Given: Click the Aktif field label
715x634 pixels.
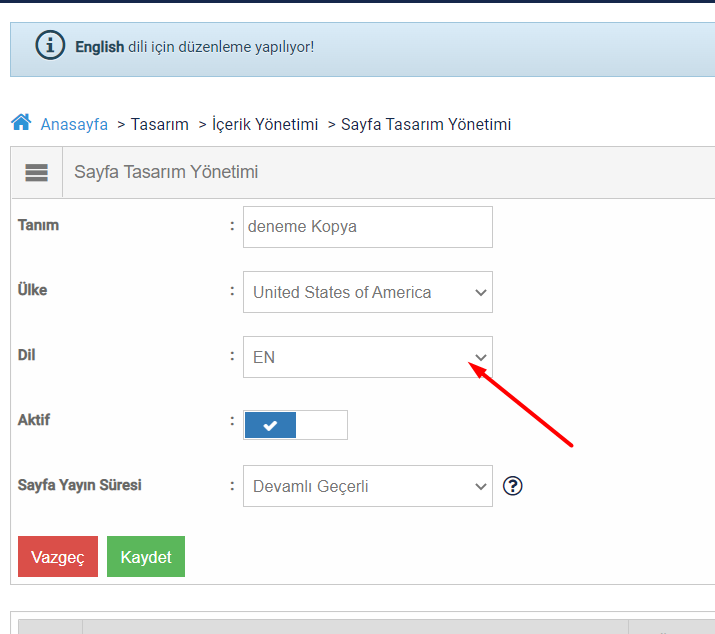Looking at the screenshot, I should pos(34,420).
